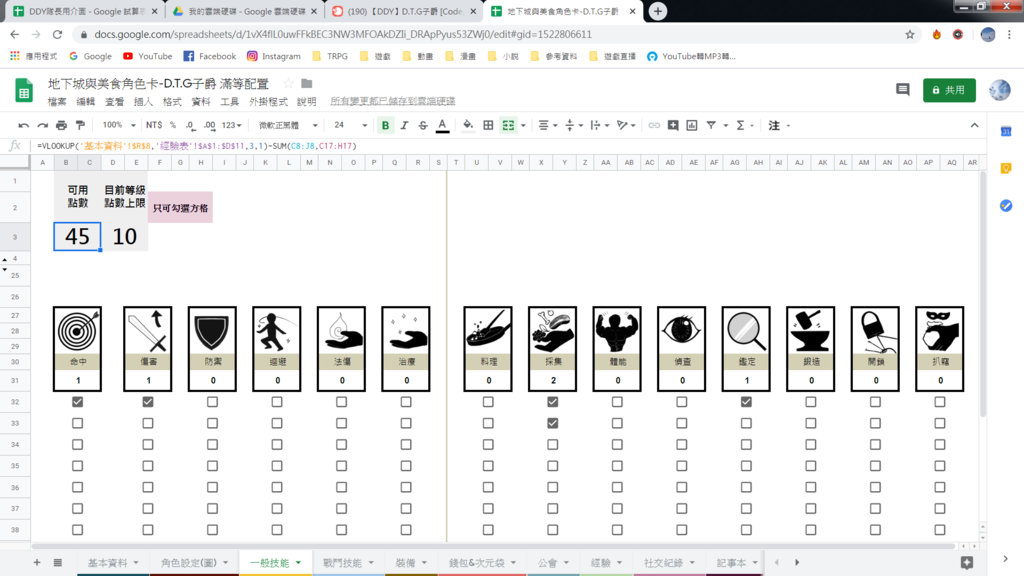The width and height of the screenshot is (1024, 576).
Task: Open the zoom 100% dropdown
Action: (119, 125)
